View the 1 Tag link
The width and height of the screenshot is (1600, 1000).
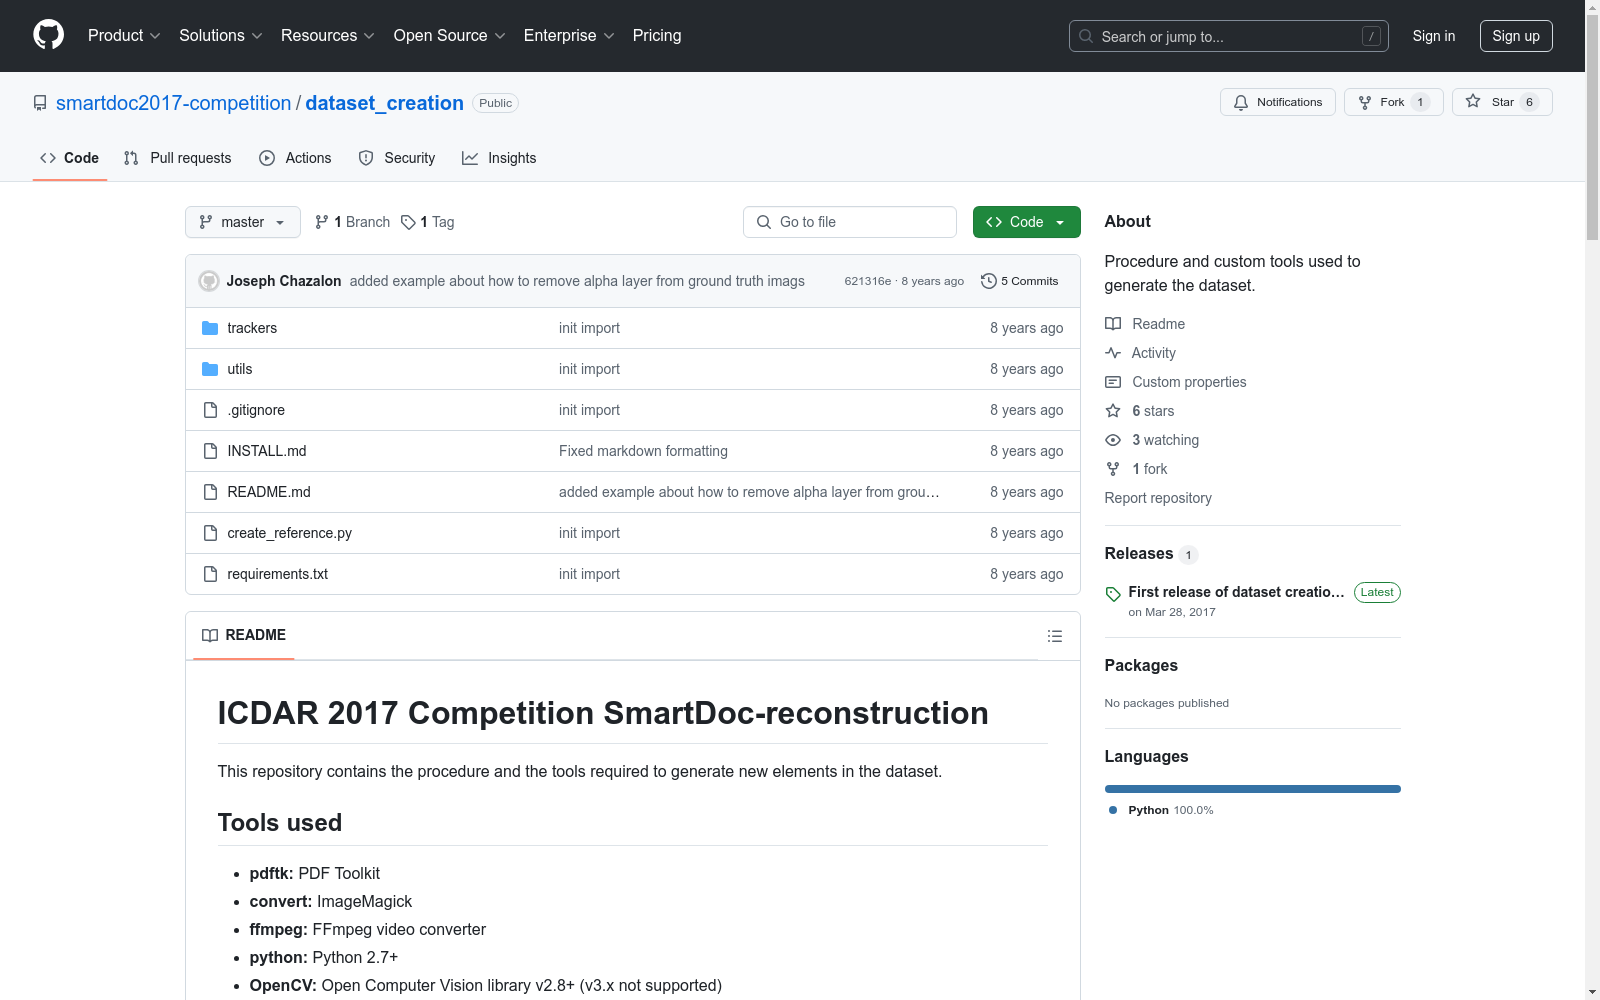pos(427,222)
